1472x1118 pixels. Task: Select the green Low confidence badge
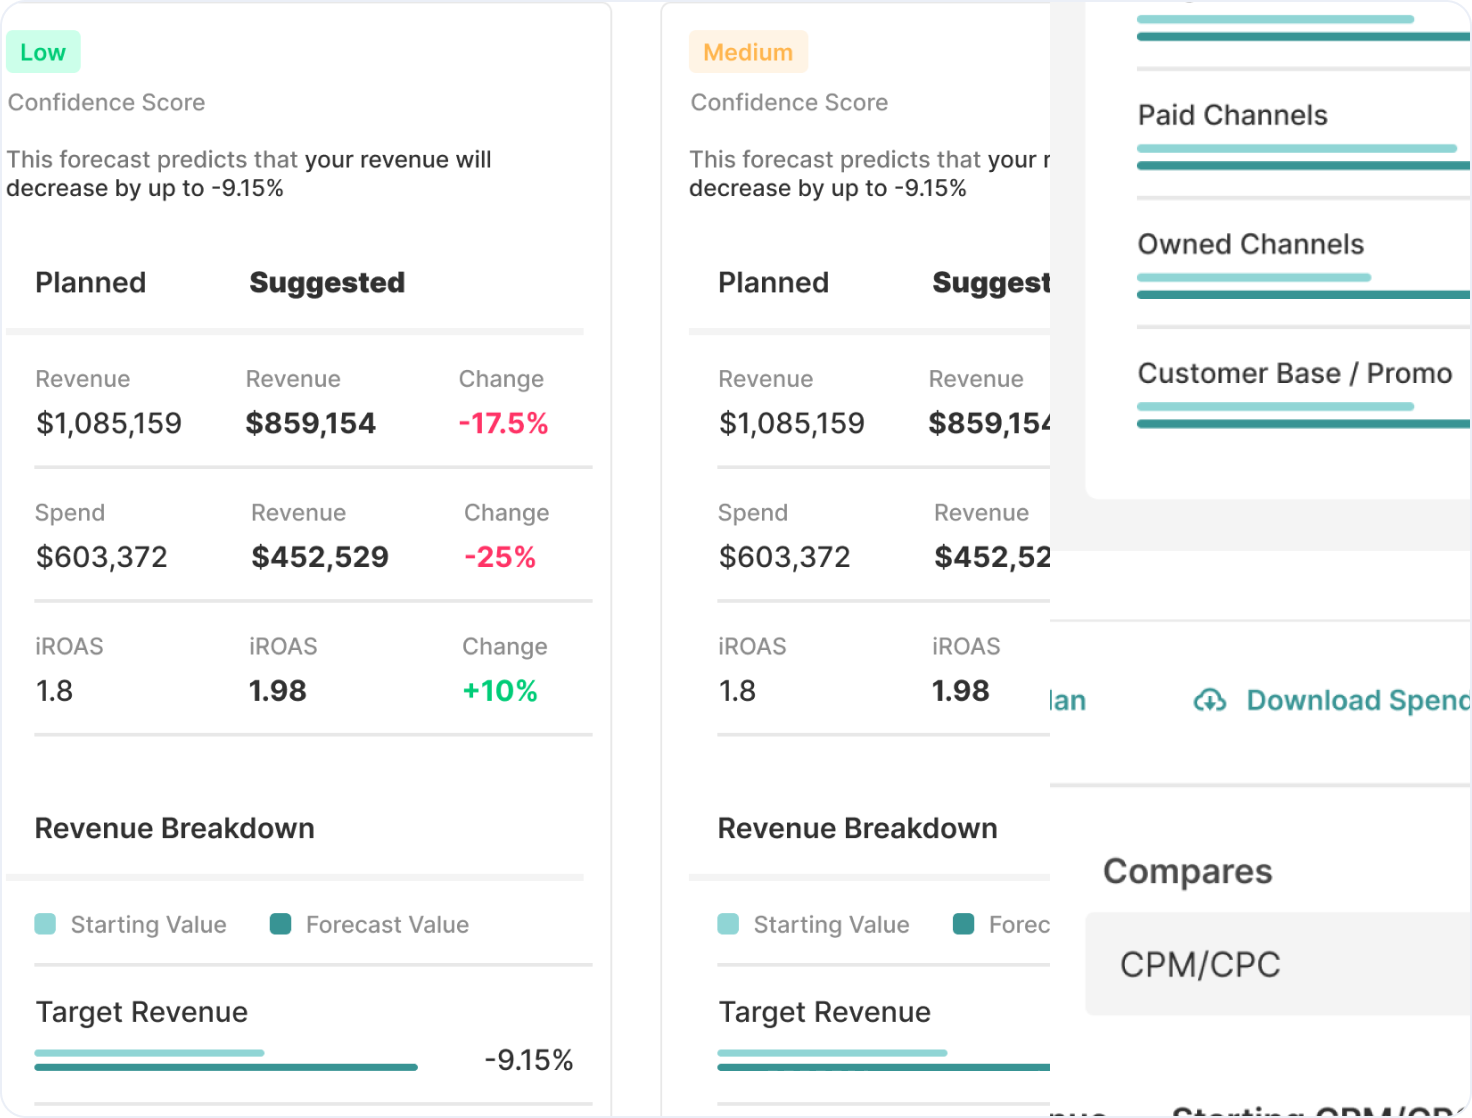[43, 53]
